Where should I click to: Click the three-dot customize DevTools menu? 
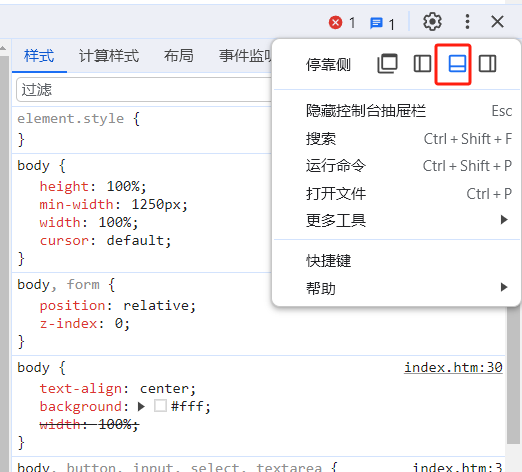click(x=467, y=22)
